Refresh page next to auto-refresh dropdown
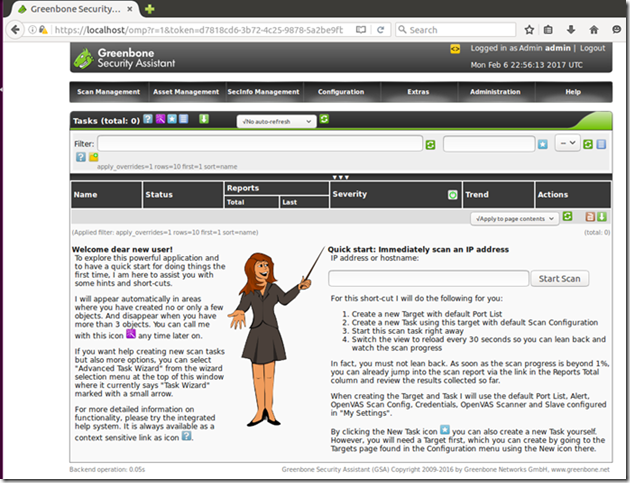The width and height of the screenshot is (630, 483). (324, 119)
